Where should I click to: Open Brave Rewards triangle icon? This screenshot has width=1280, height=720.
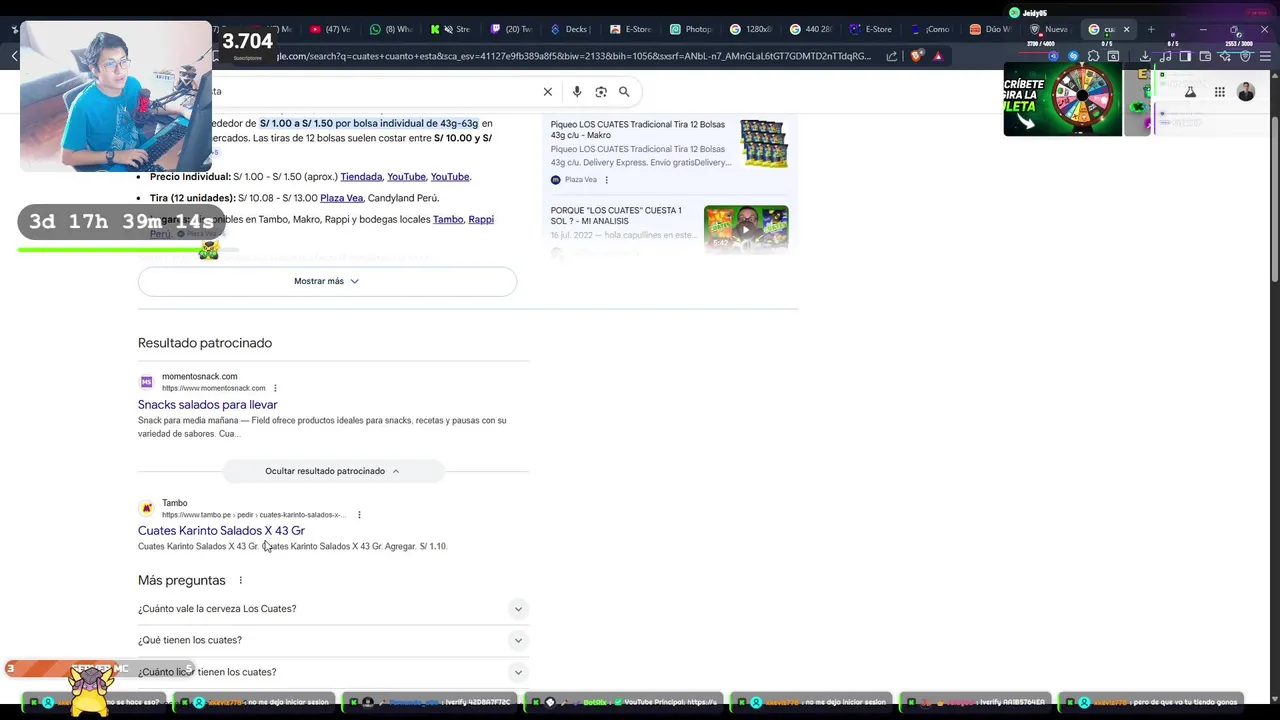[938, 56]
